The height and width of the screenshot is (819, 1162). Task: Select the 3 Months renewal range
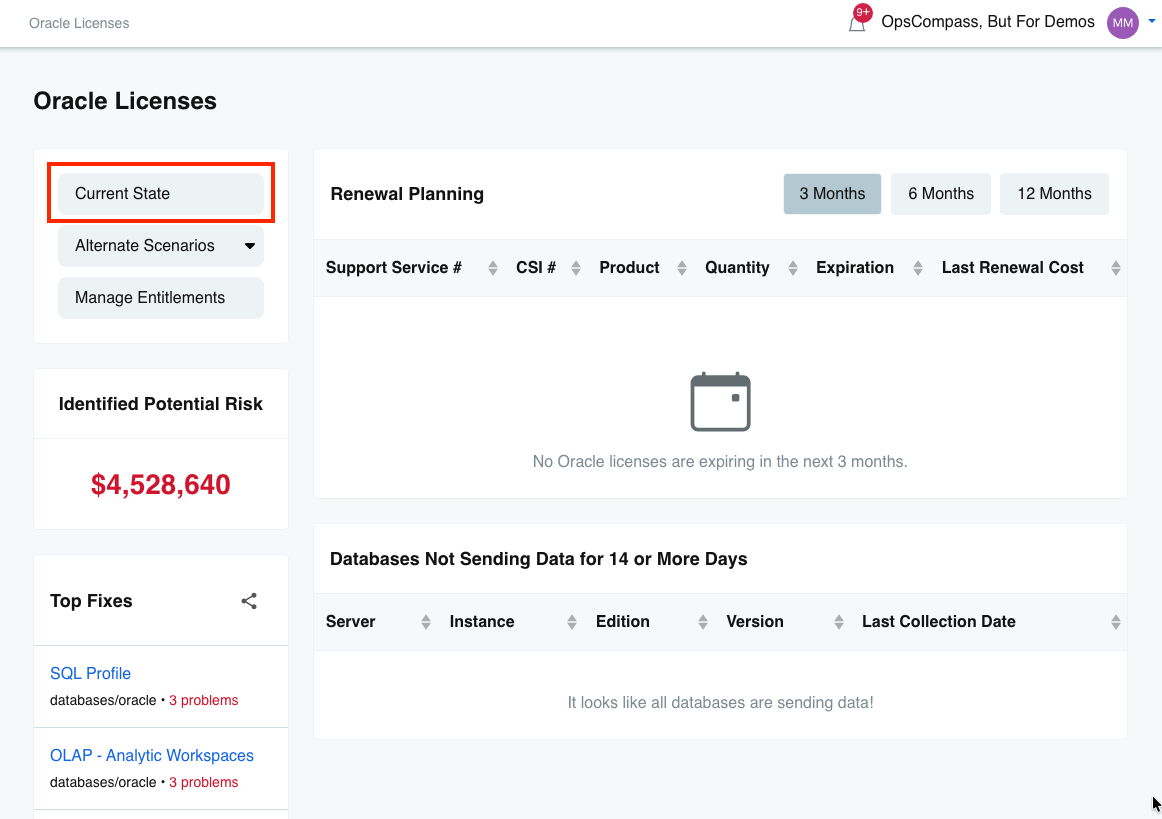tap(832, 194)
